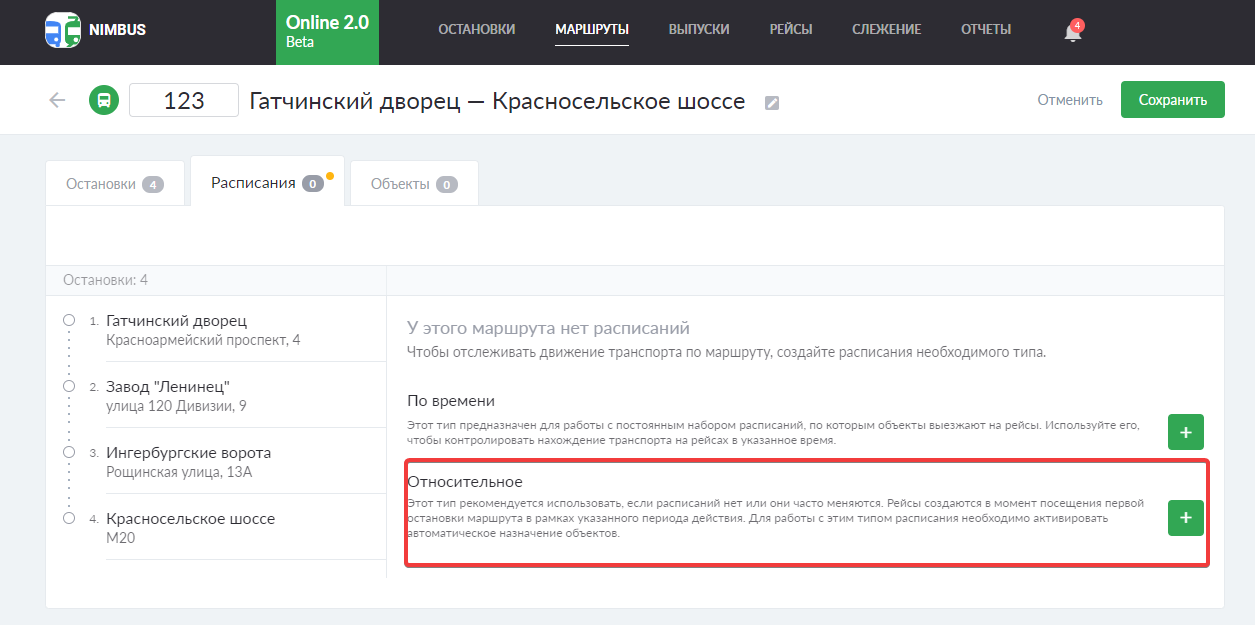Create an 'Относительное' schedule with plus button

1185,518
